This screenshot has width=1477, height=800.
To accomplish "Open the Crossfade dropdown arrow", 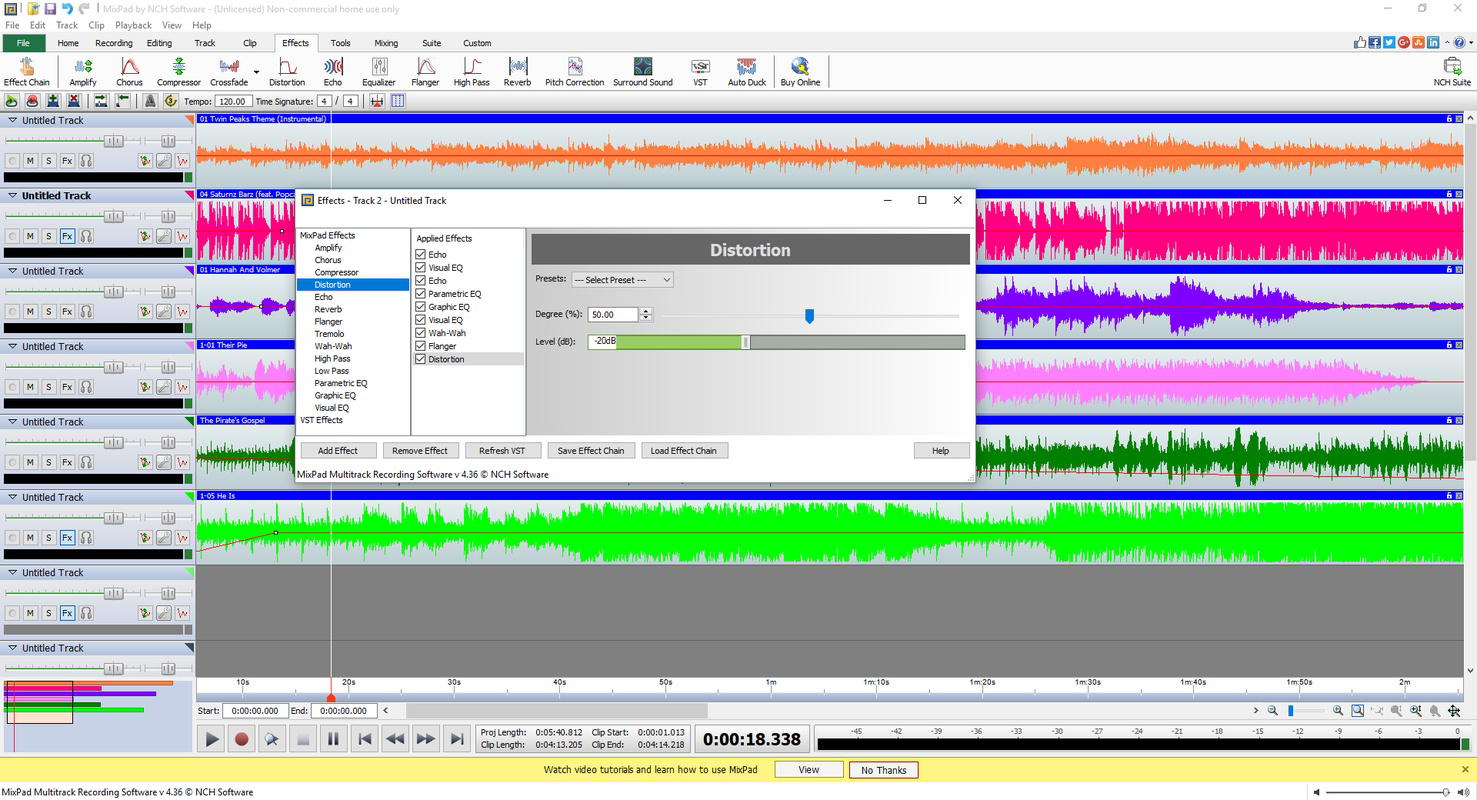I will point(256,72).
